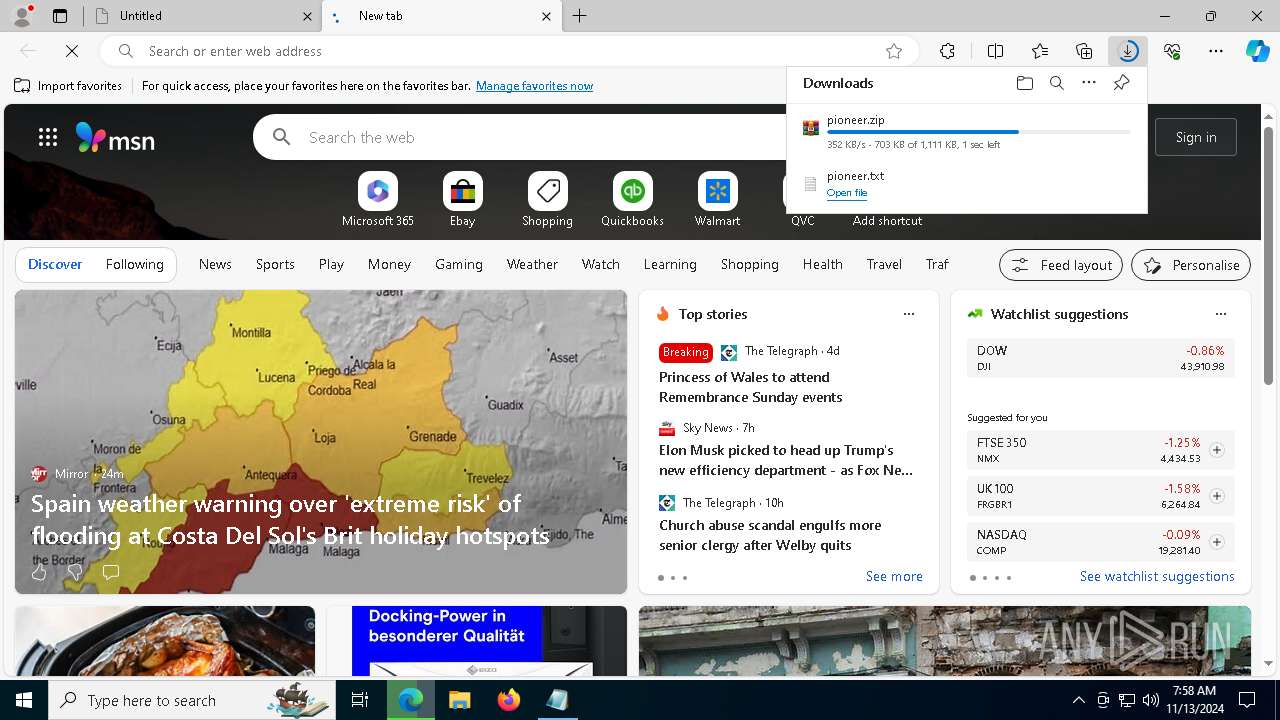Open the downloads folder
This screenshot has width=1280, height=720.
coord(1024,83)
